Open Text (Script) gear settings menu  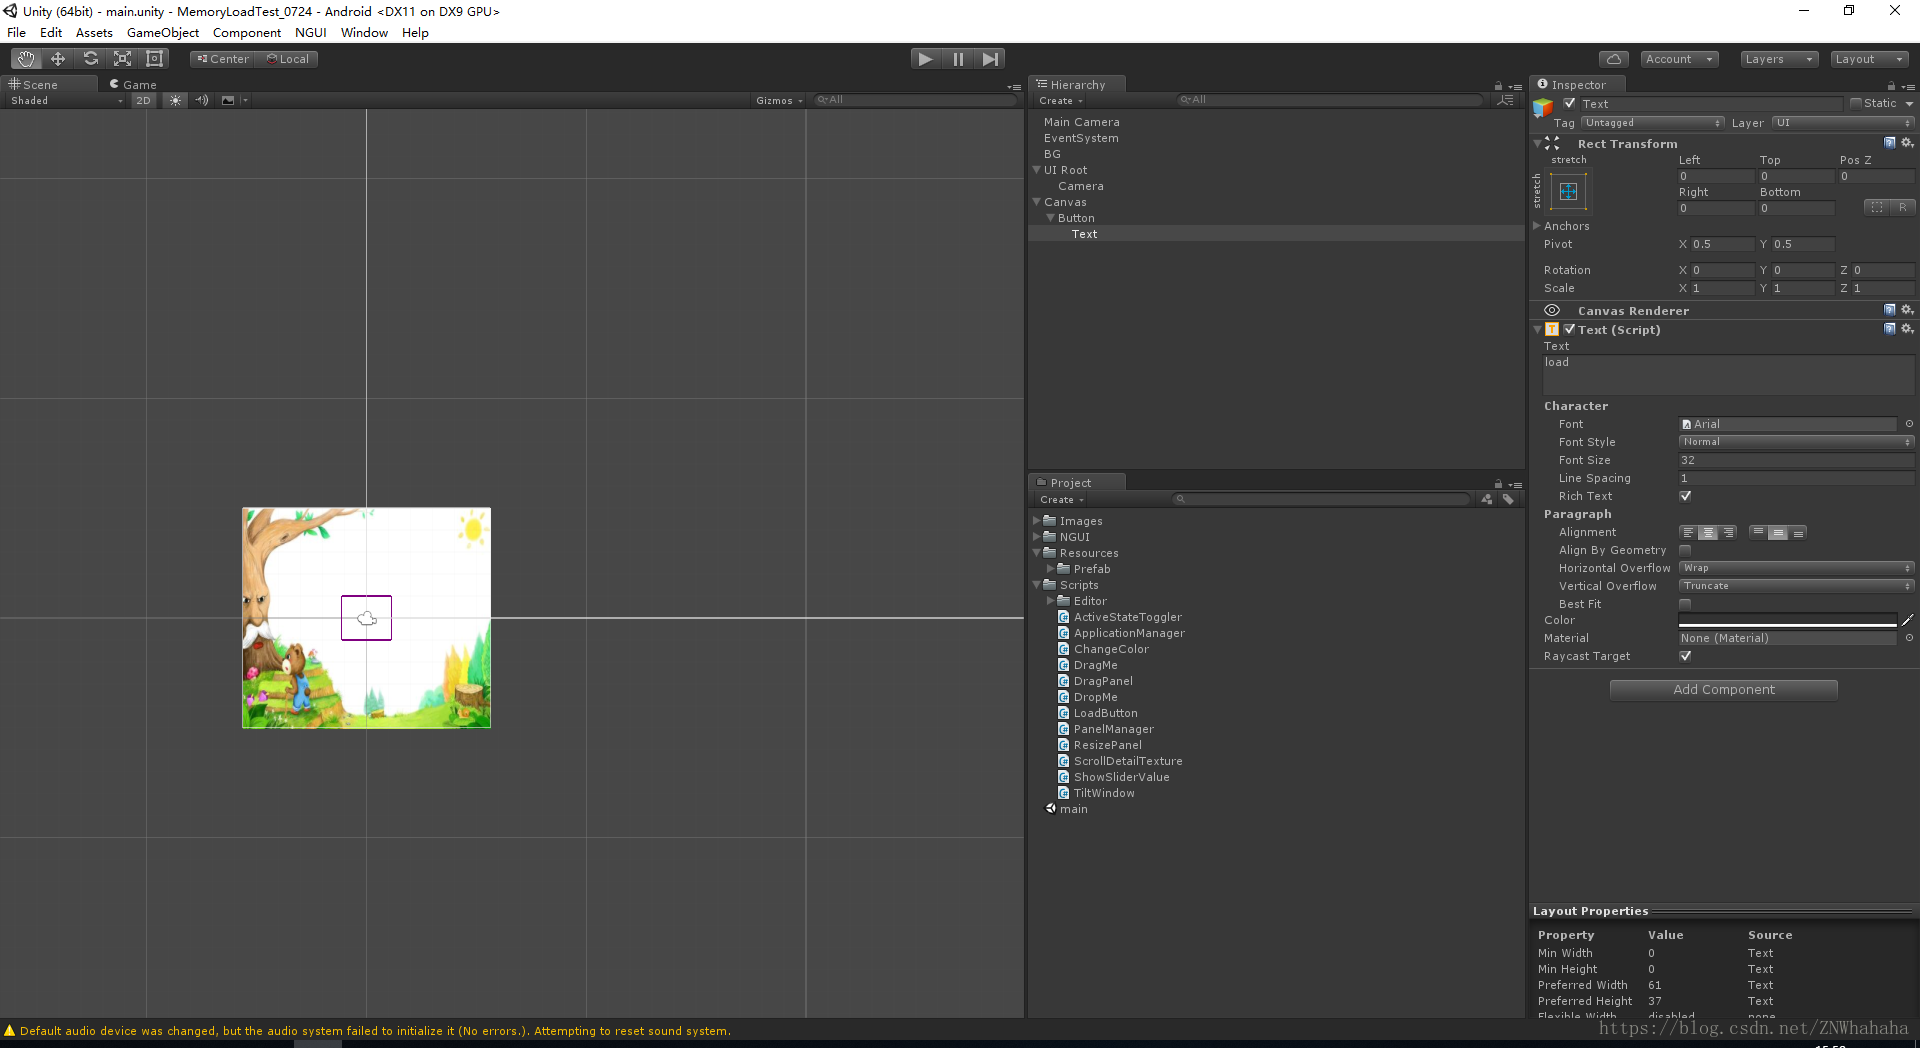click(1907, 329)
